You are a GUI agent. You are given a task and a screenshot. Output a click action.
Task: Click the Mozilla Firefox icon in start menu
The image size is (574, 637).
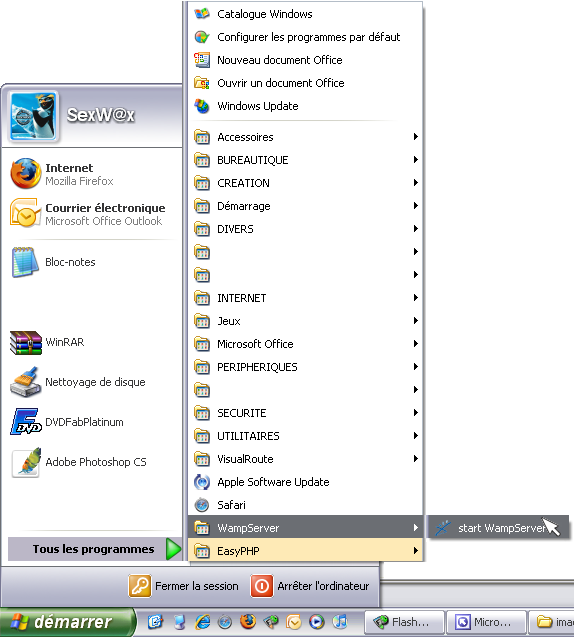26,173
